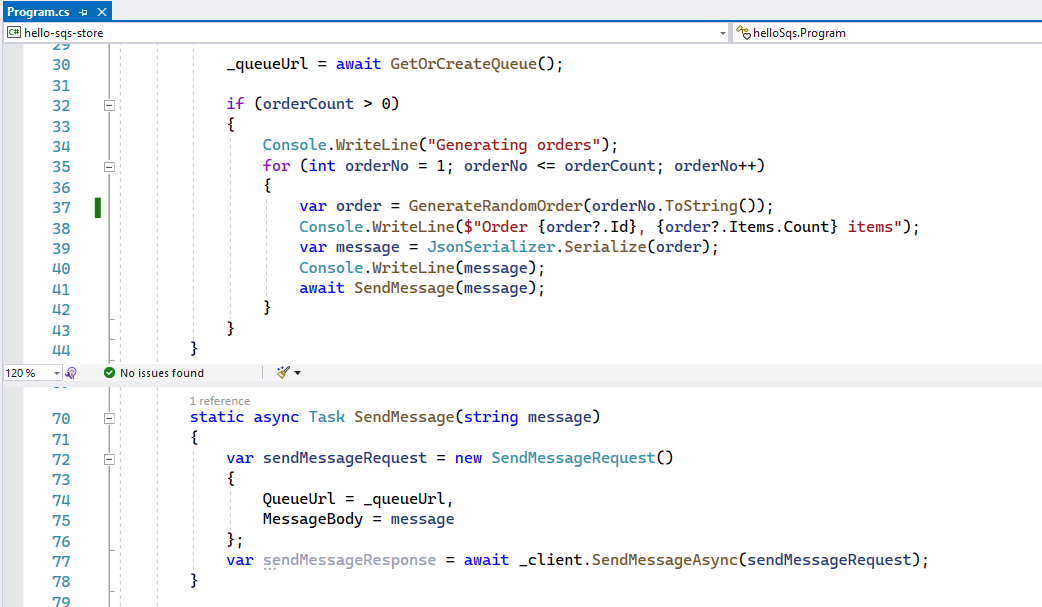Screen dimensions: 1042x607
Task: Click the SendMessageAsync call on line 77
Action: 665,560
